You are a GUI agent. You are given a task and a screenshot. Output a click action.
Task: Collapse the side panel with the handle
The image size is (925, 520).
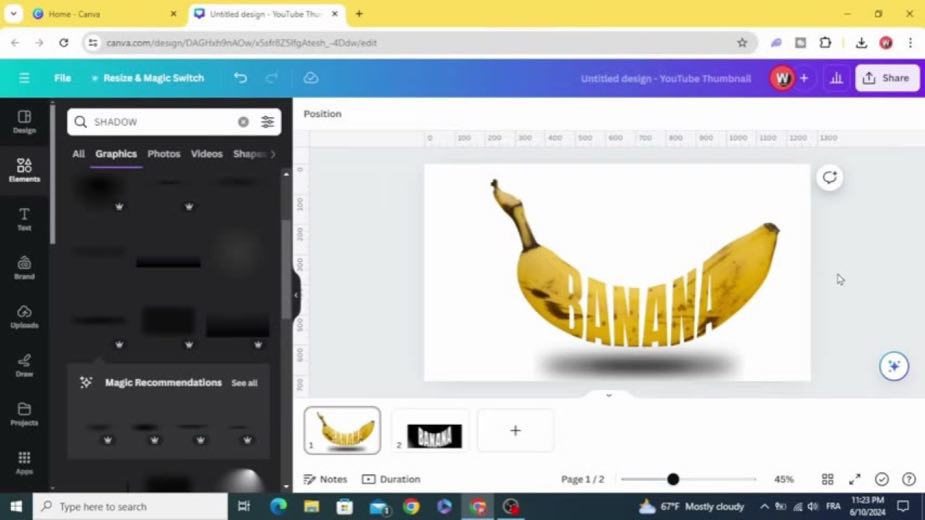(296, 295)
